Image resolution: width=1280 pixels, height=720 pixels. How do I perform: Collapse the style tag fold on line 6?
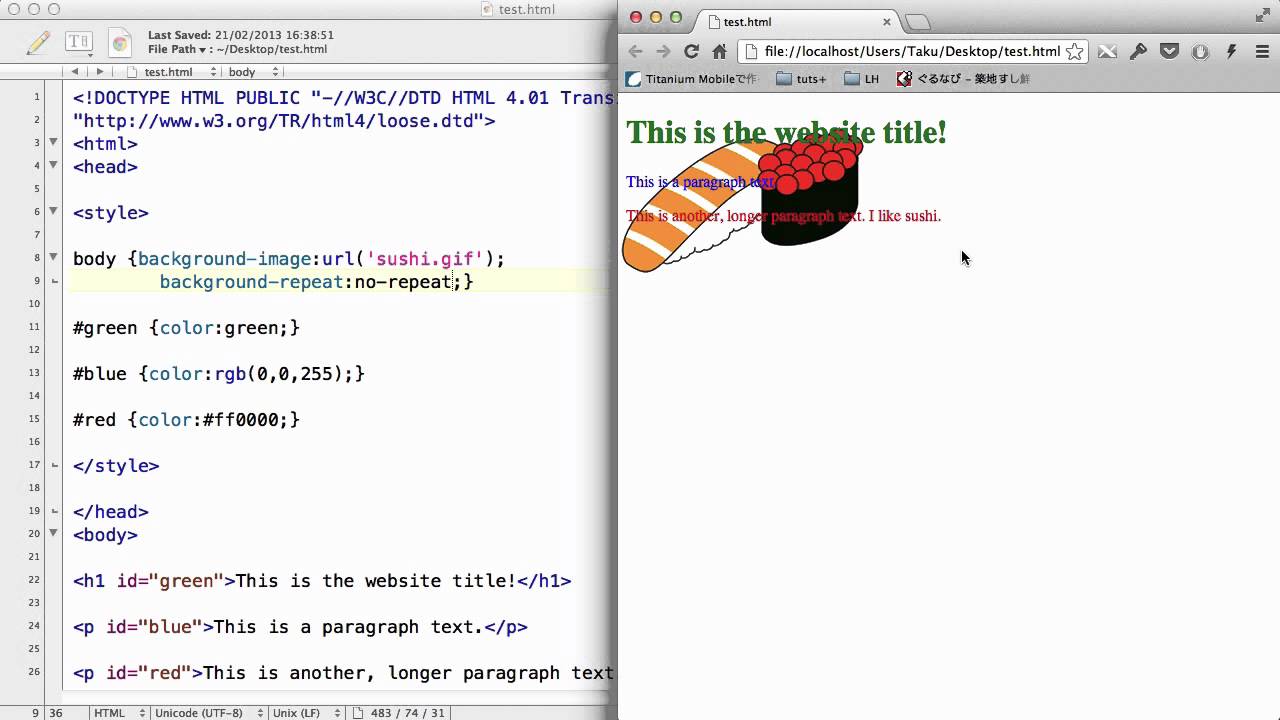[x=54, y=212]
